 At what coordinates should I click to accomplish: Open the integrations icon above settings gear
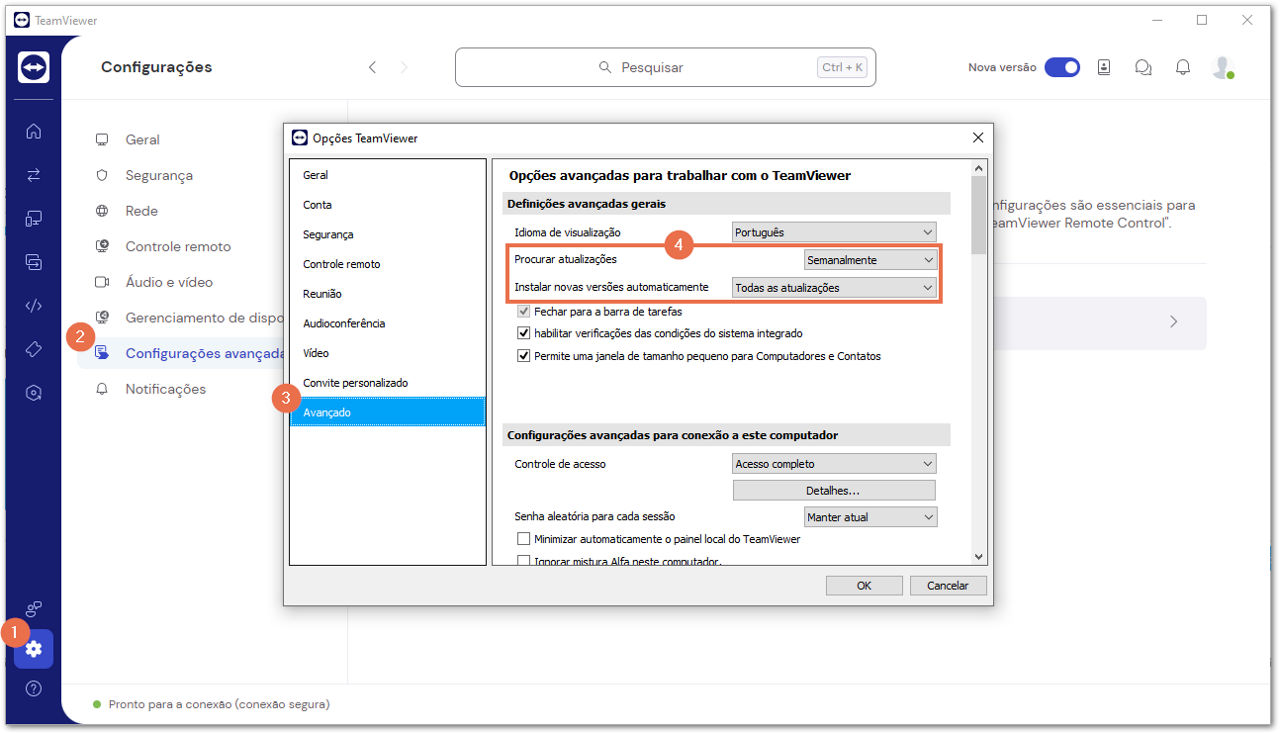click(33, 608)
